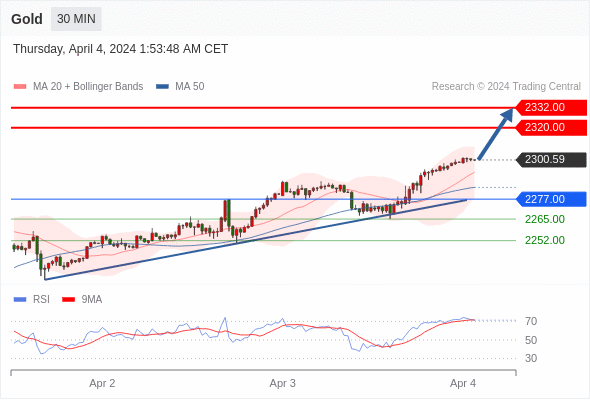
Task: Click the RSI legend label
Action: coord(41,300)
